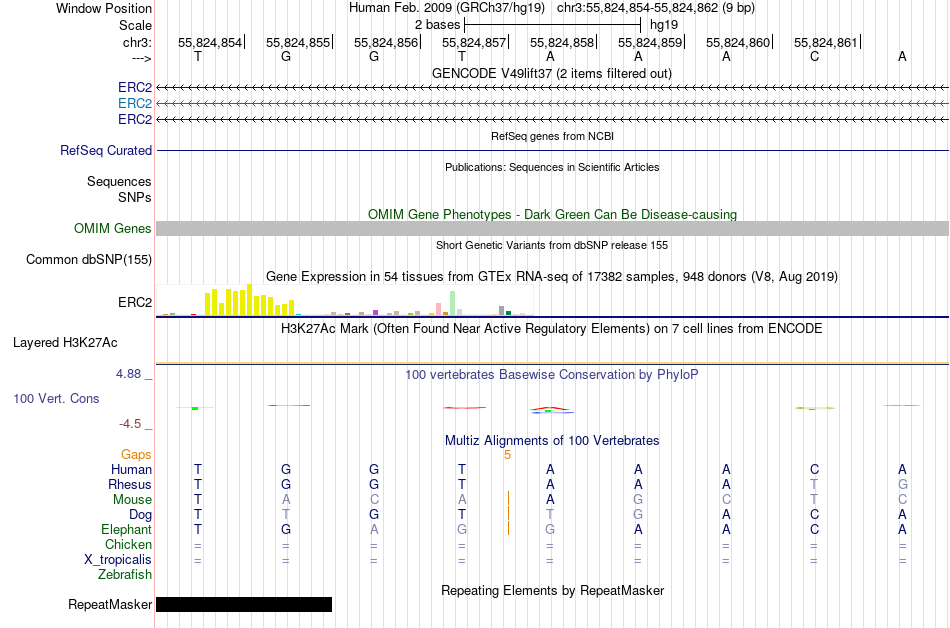This screenshot has height=628, width=950.
Task: Click Publications: Sequences in Scientific Articles title
Action: (552, 167)
